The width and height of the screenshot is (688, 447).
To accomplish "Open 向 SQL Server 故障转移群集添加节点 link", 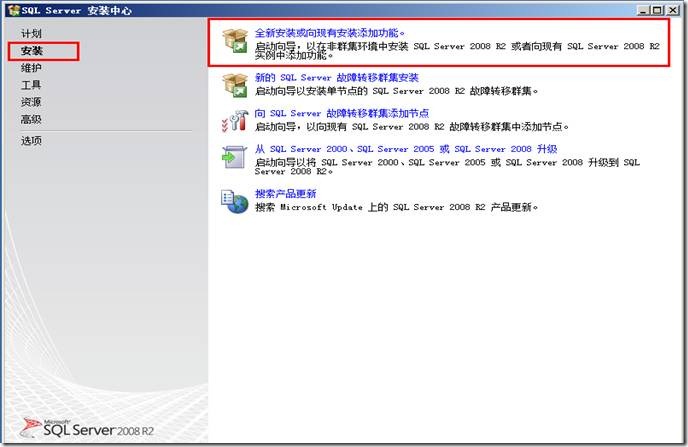I will point(341,113).
